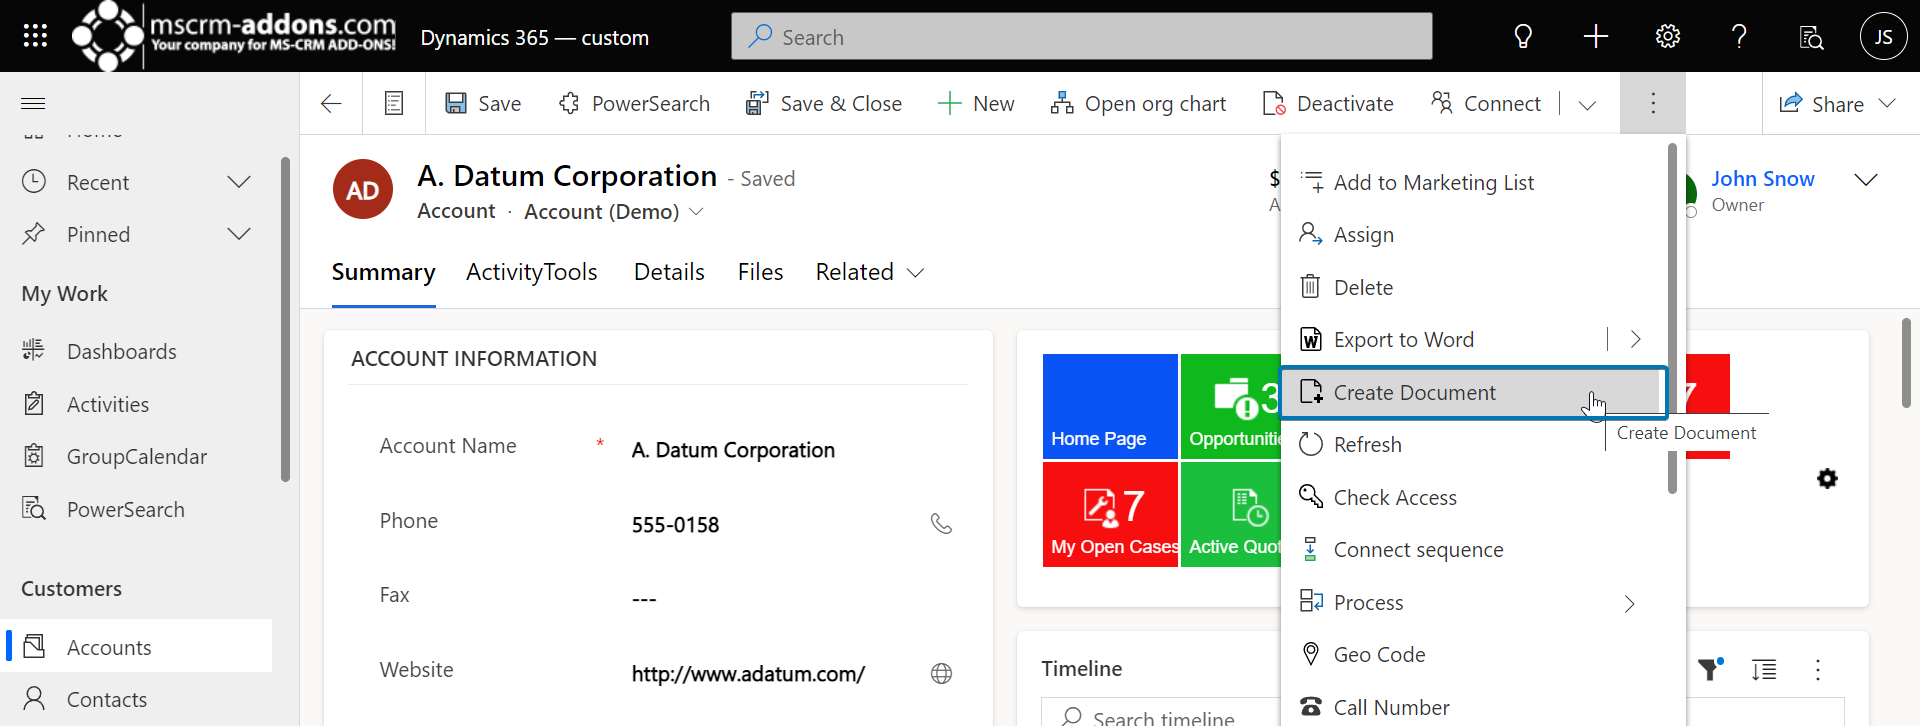
Task: Click the global Search box
Action: pos(1082,37)
